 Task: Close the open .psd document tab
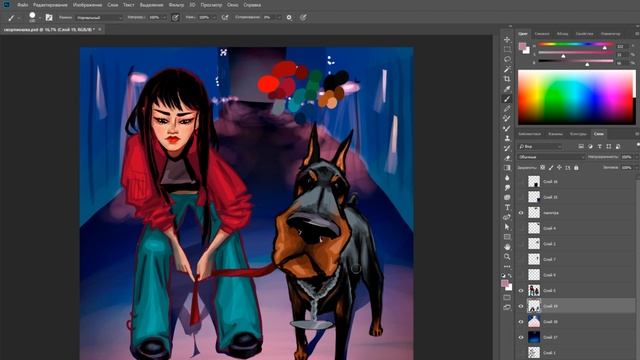(x=100, y=30)
